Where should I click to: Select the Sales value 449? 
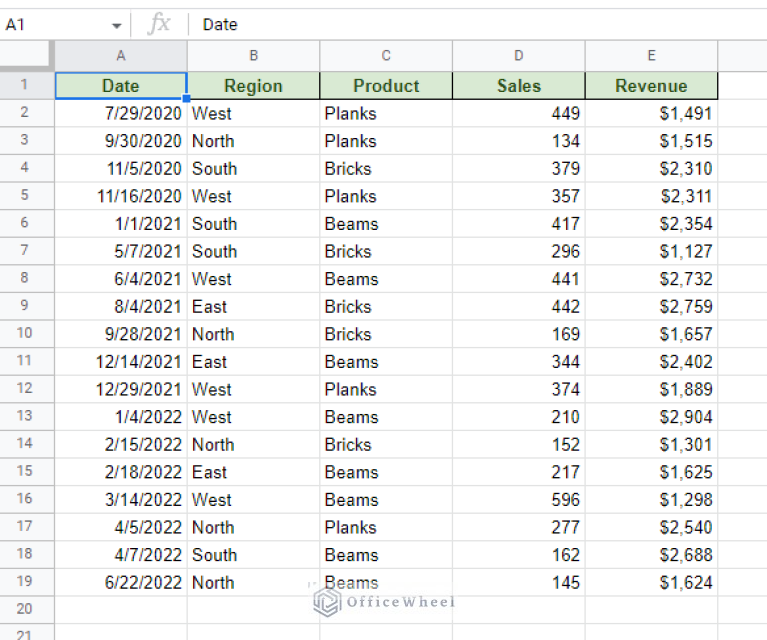point(519,114)
